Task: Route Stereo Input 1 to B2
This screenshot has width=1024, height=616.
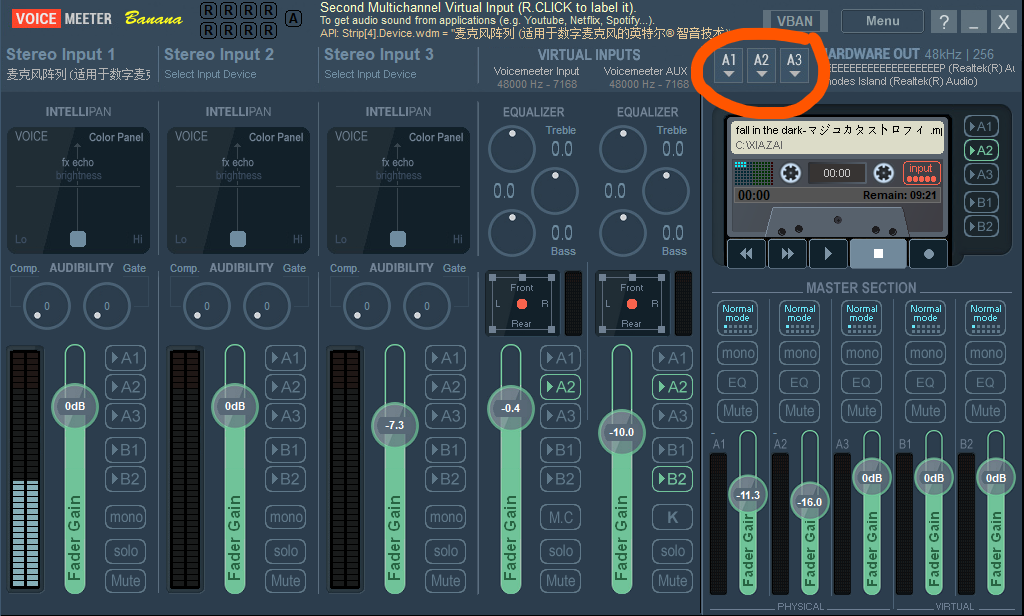Action: tap(125, 479)
